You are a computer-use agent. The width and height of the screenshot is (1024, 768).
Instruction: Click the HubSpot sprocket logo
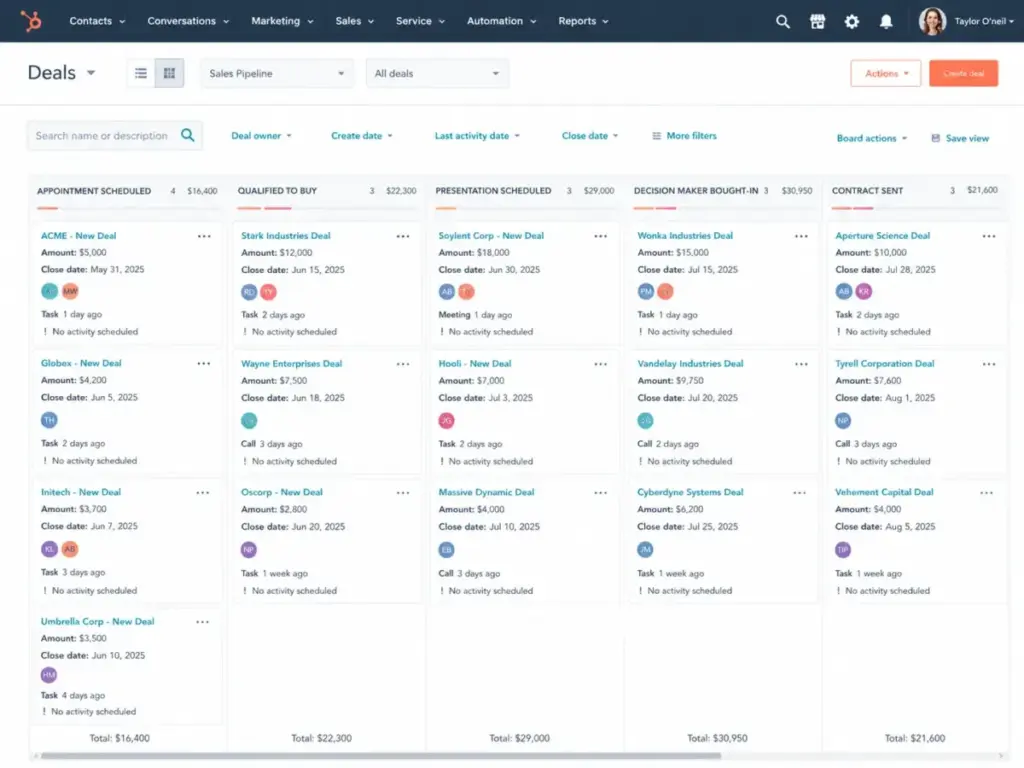pyautogui.click(x=31, y=21)
